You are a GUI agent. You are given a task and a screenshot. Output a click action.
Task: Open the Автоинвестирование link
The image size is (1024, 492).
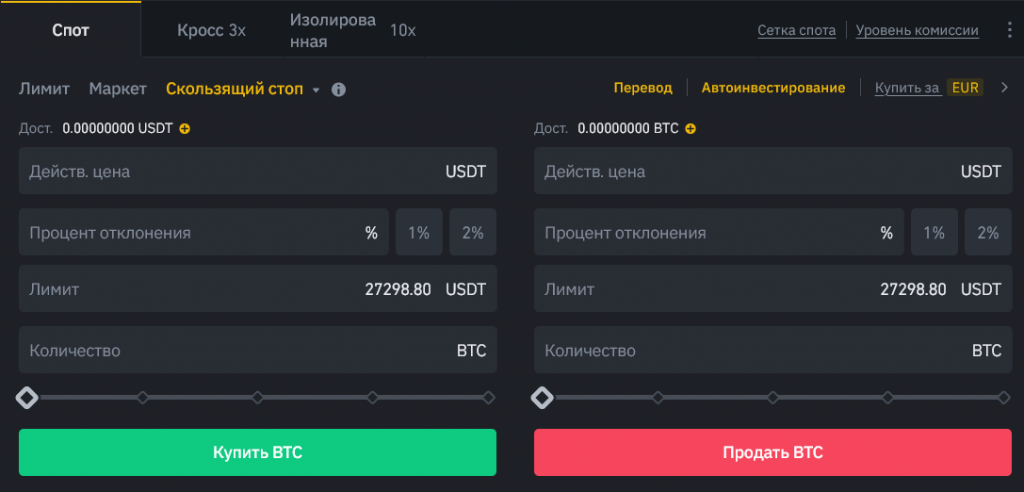point(773,88)
